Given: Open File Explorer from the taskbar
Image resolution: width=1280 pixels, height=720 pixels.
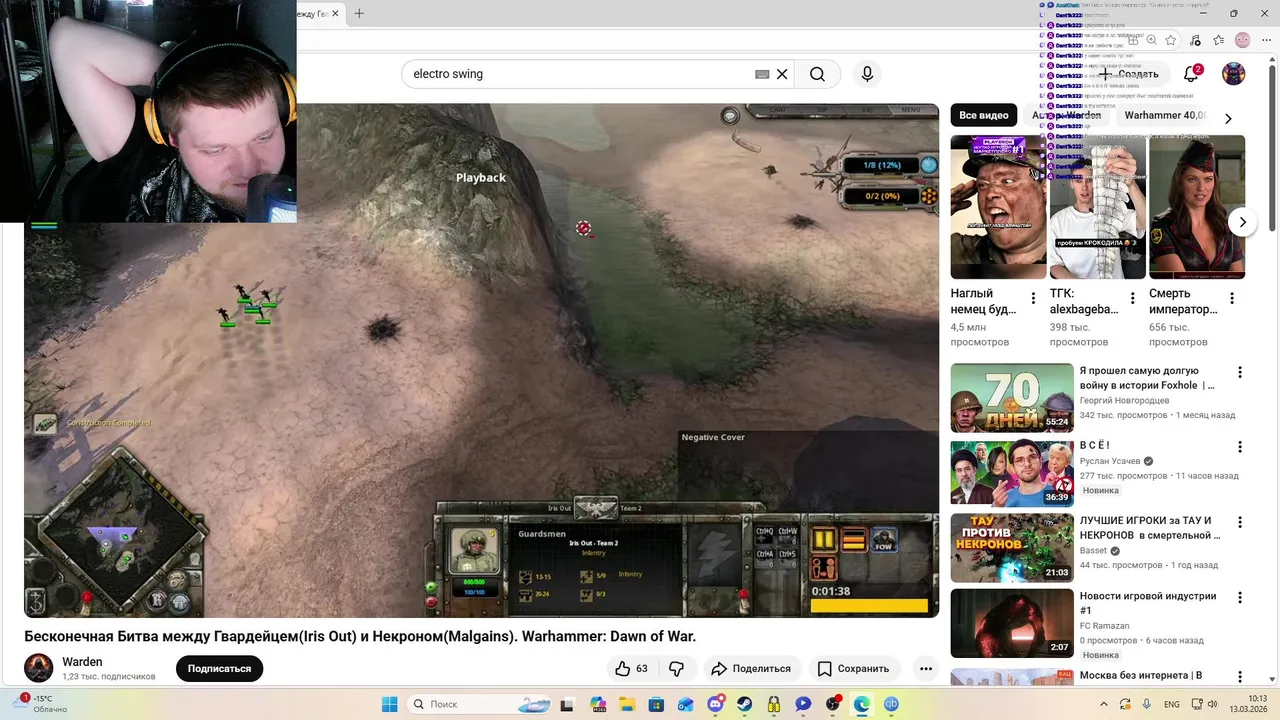Looking at the screenshot, I should tap(627, 704).
